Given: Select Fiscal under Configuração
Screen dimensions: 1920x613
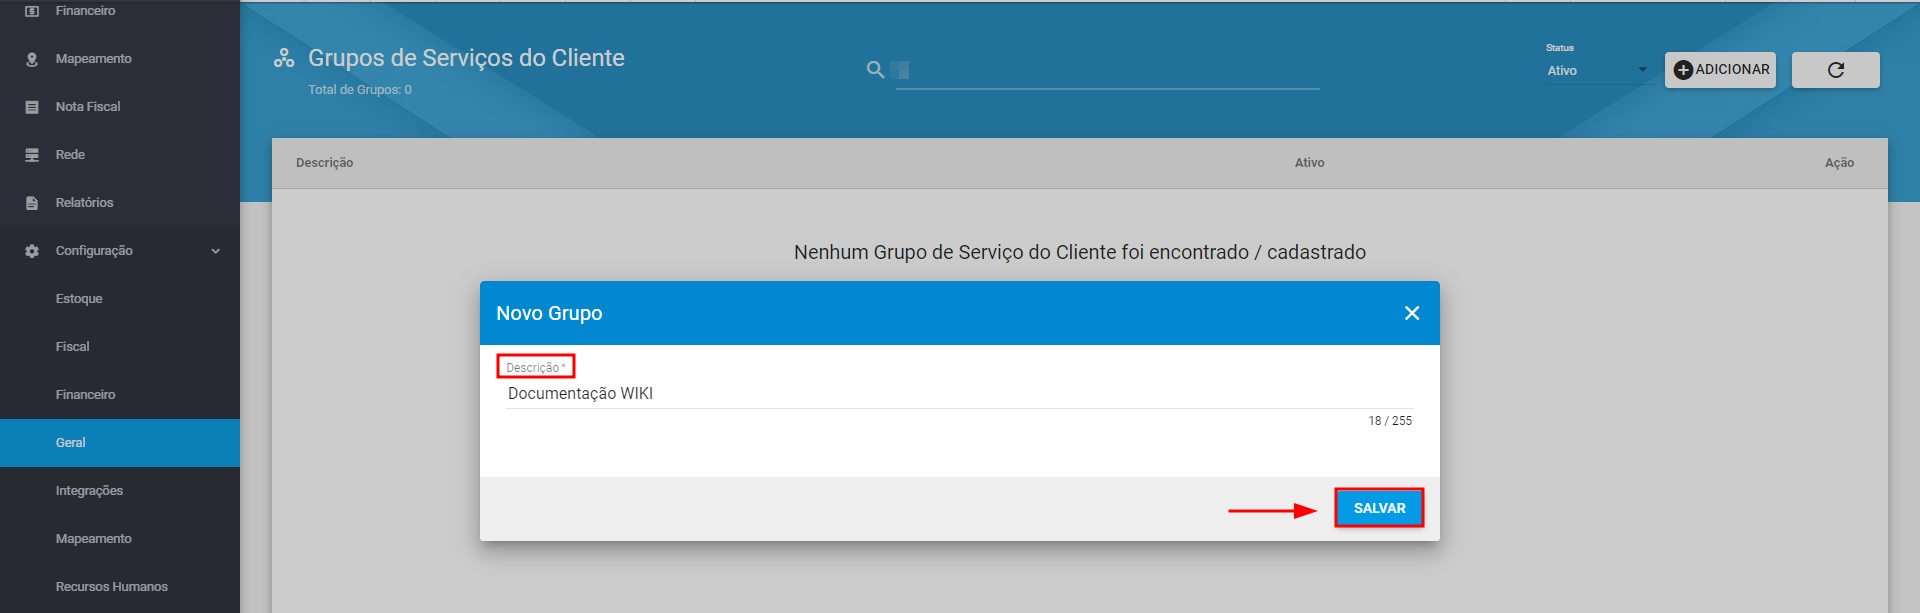Looking at the screenshot, I should (120, 347).
